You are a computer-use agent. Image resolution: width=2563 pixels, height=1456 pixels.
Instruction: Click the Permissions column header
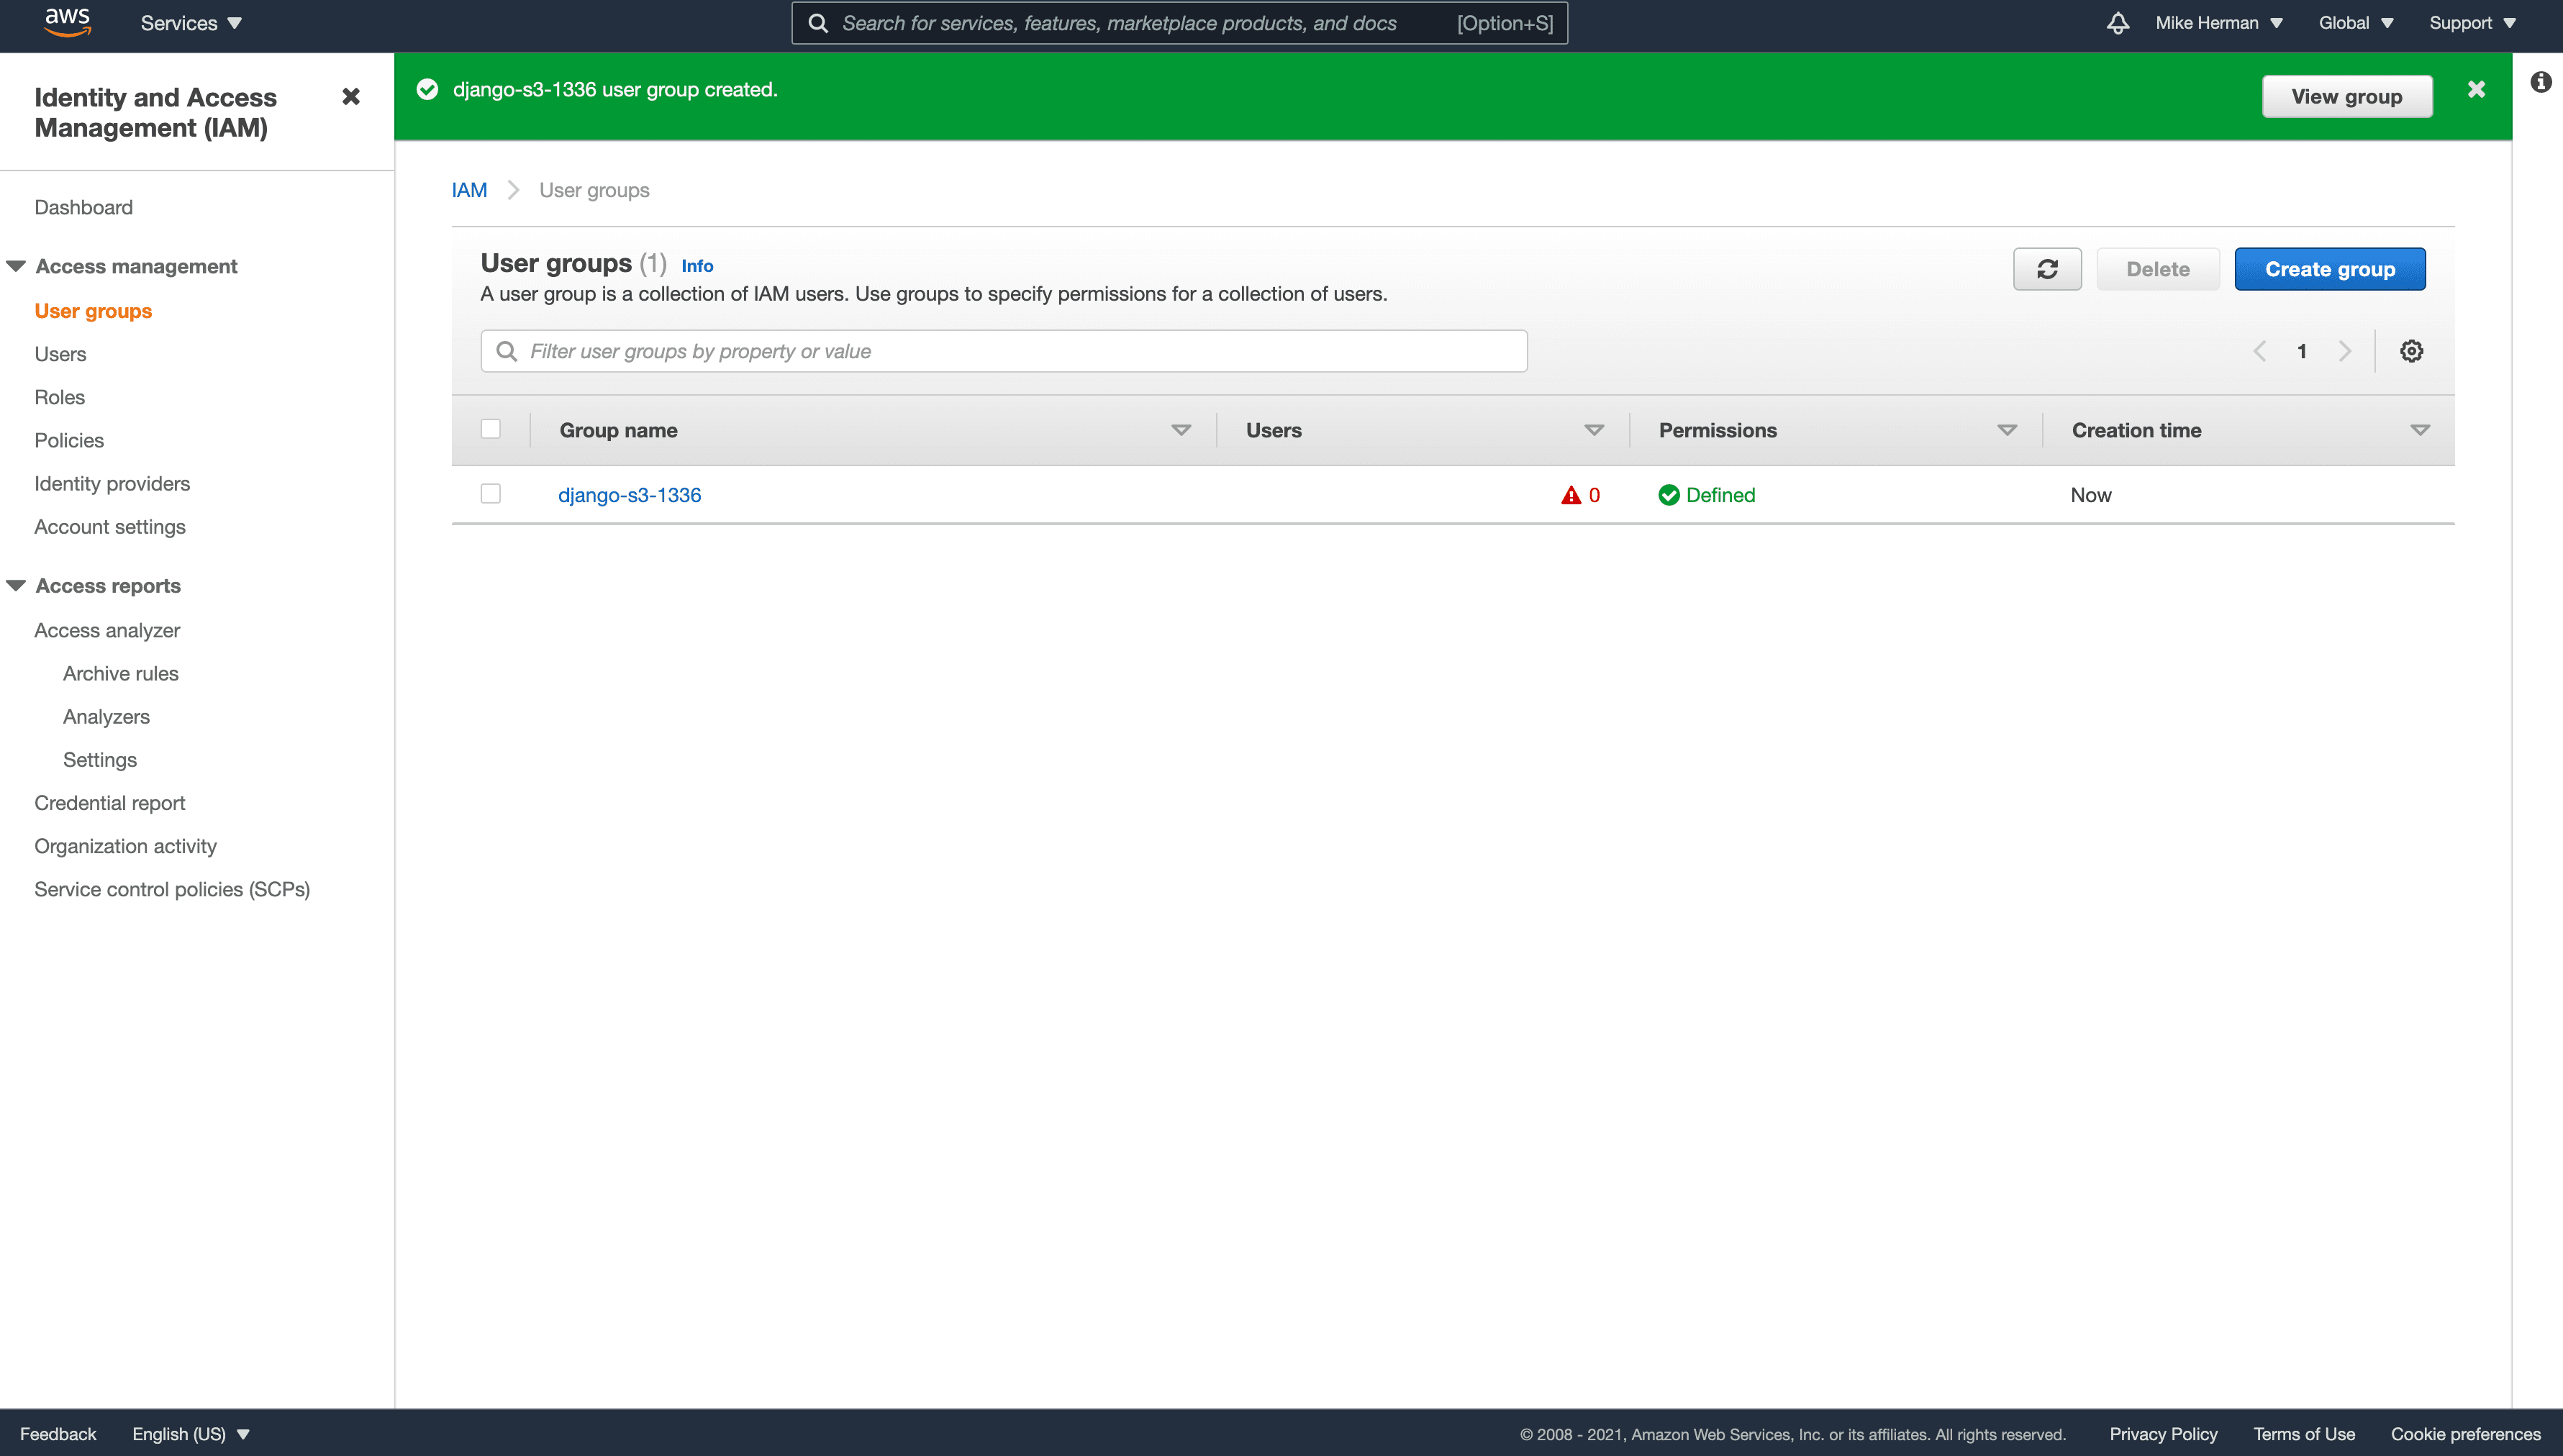point(1717,430)
